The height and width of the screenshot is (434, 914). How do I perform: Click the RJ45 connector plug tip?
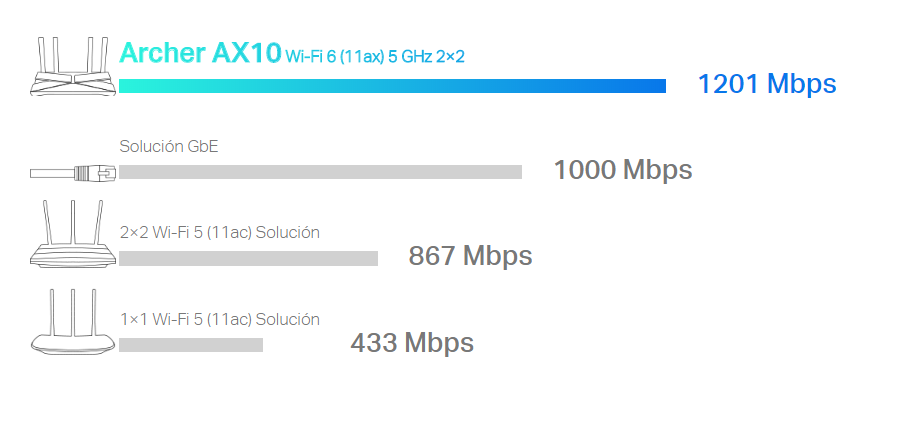coord(109,173)
